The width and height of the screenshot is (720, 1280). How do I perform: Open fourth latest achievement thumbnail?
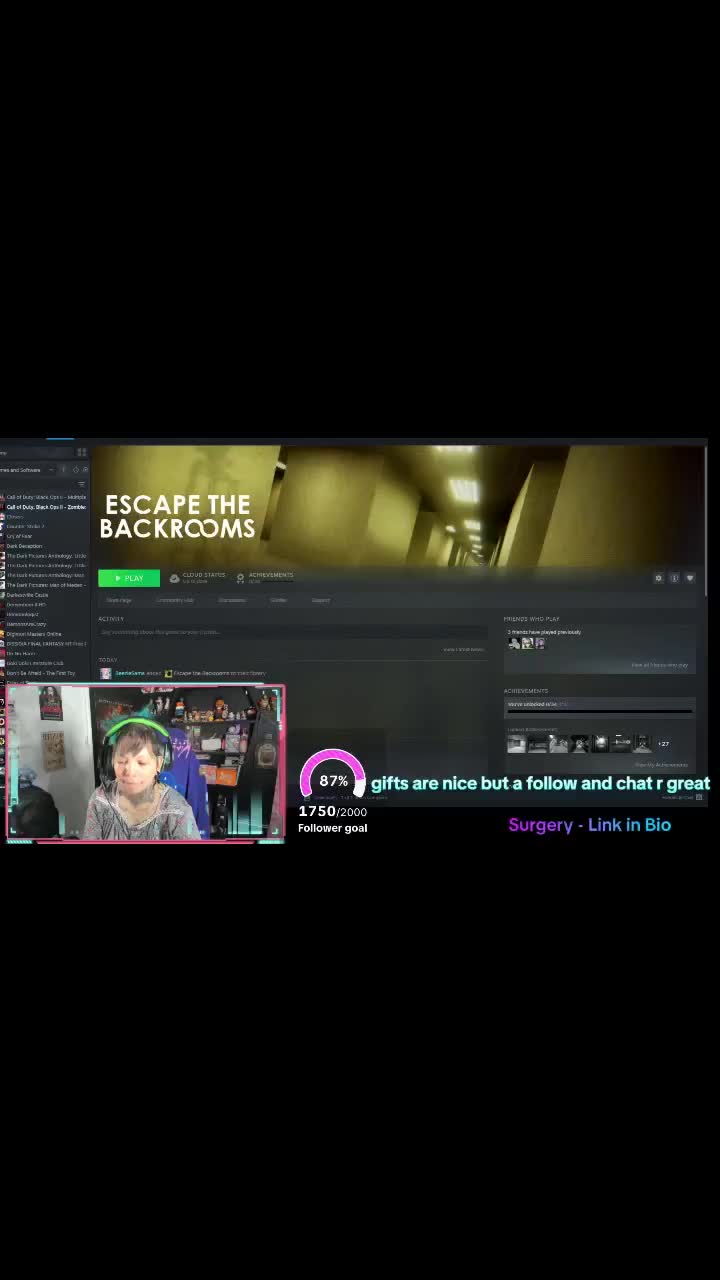pos(579,743)
